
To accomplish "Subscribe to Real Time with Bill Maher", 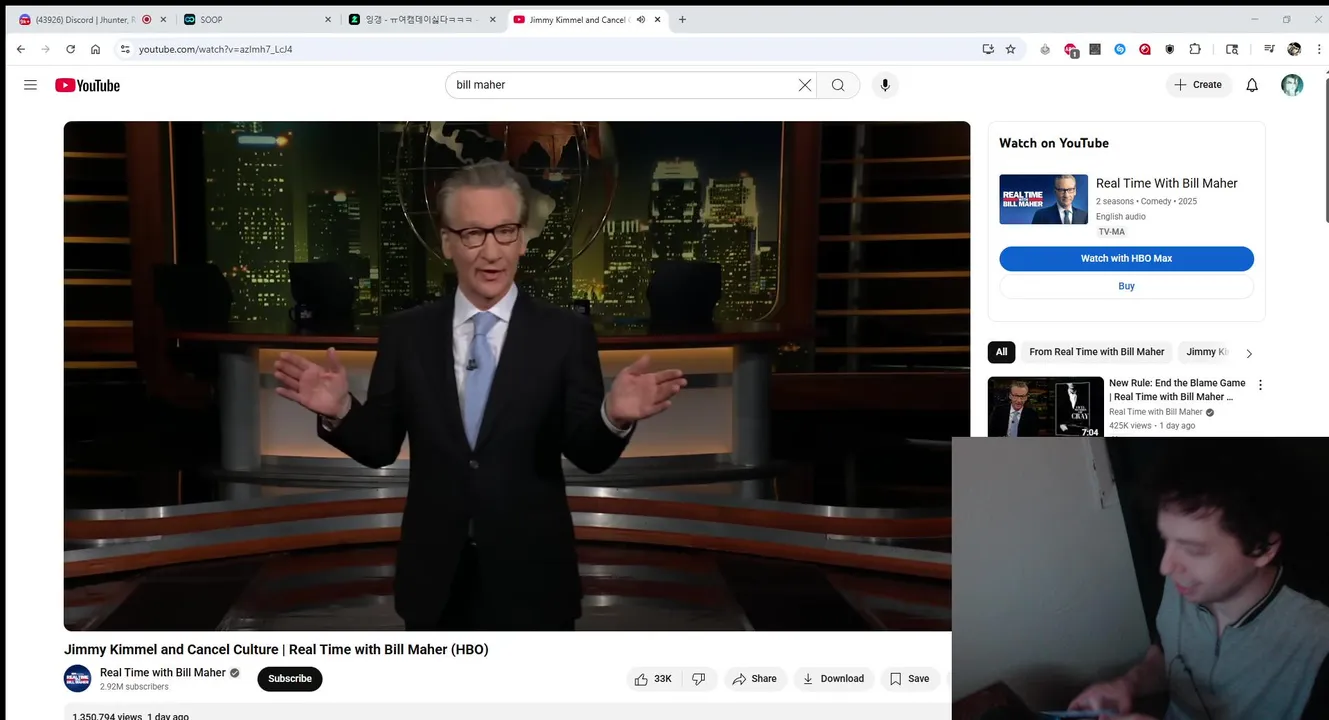I will 290,679.
